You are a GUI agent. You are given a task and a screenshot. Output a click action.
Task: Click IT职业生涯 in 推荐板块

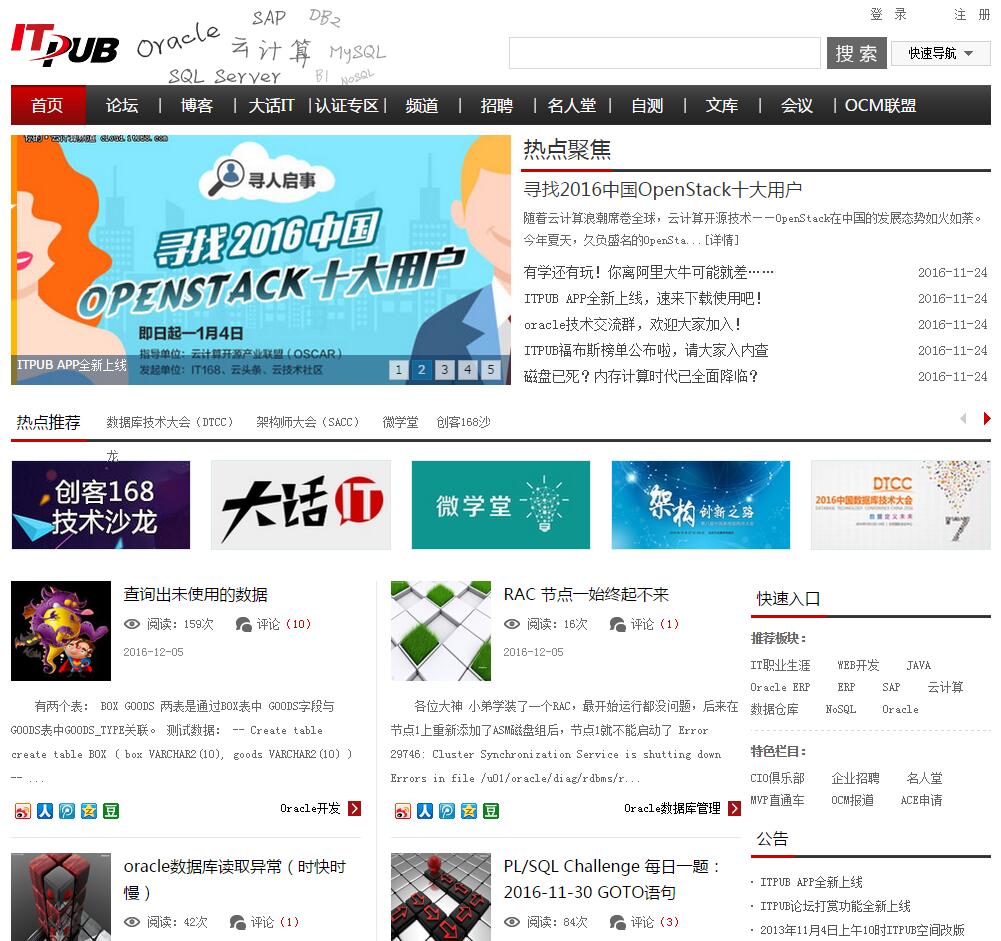780,665
